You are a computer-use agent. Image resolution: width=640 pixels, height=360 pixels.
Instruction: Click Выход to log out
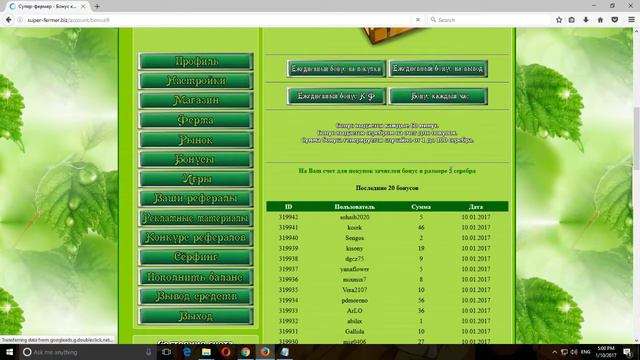pyautogui.click(x=196, y=316)
